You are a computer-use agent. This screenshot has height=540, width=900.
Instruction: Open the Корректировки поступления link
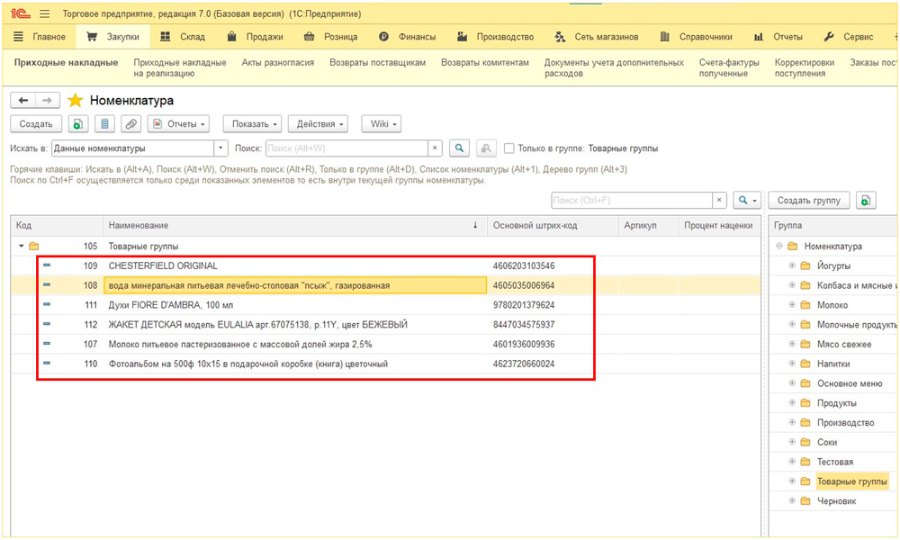(804, 68)
